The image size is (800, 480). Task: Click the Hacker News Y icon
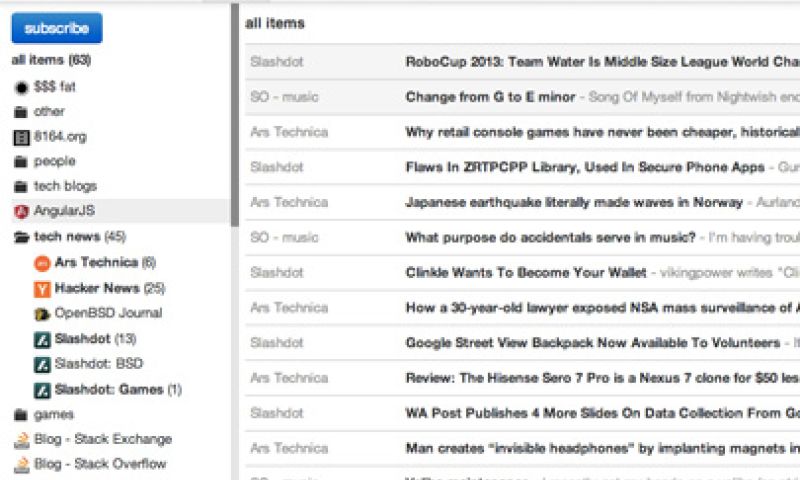[x=42, y=289]
